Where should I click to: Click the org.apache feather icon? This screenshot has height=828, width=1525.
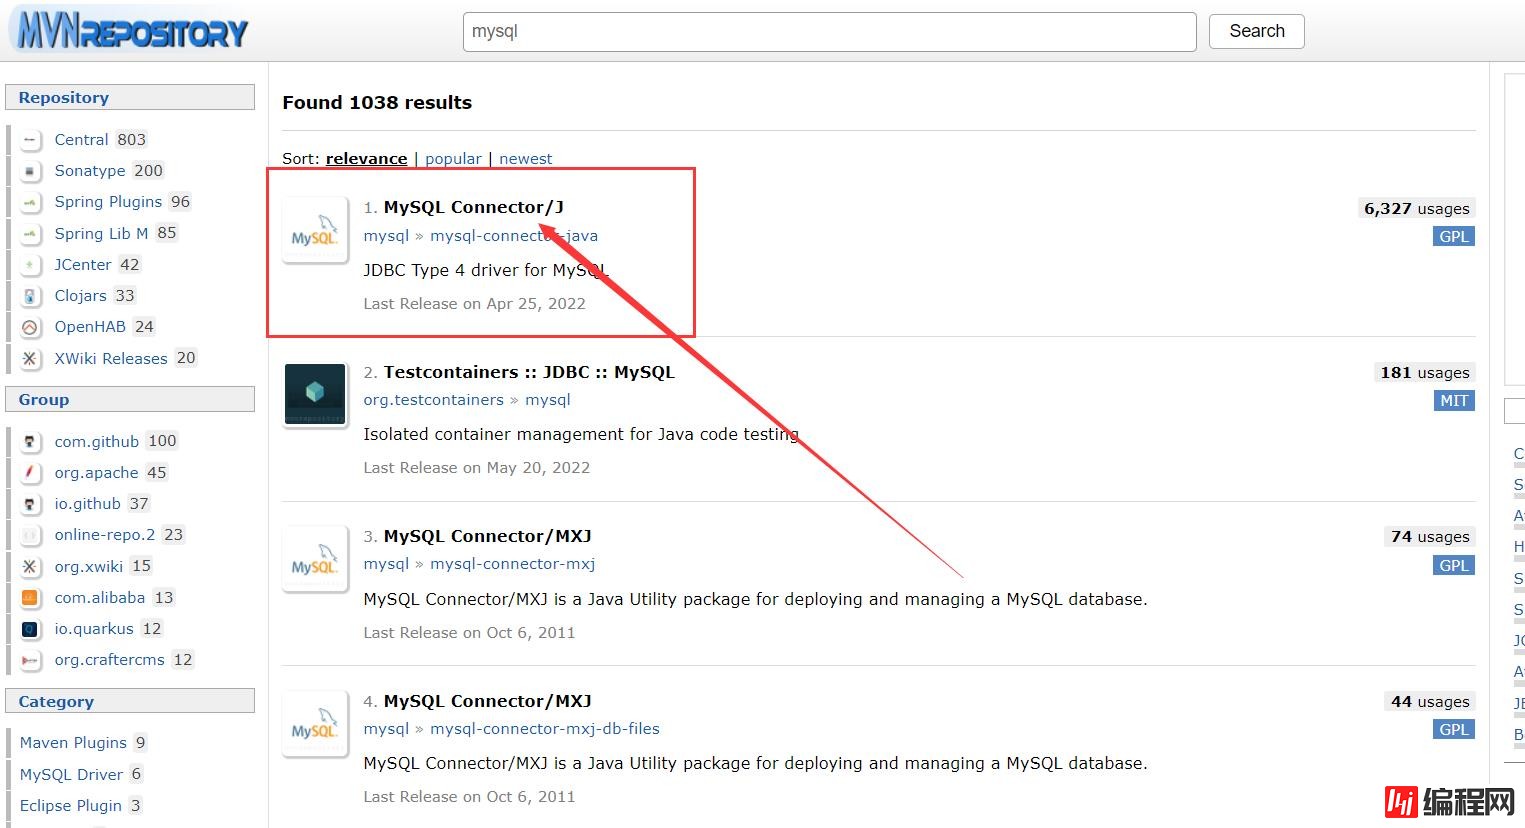[30, 473]
